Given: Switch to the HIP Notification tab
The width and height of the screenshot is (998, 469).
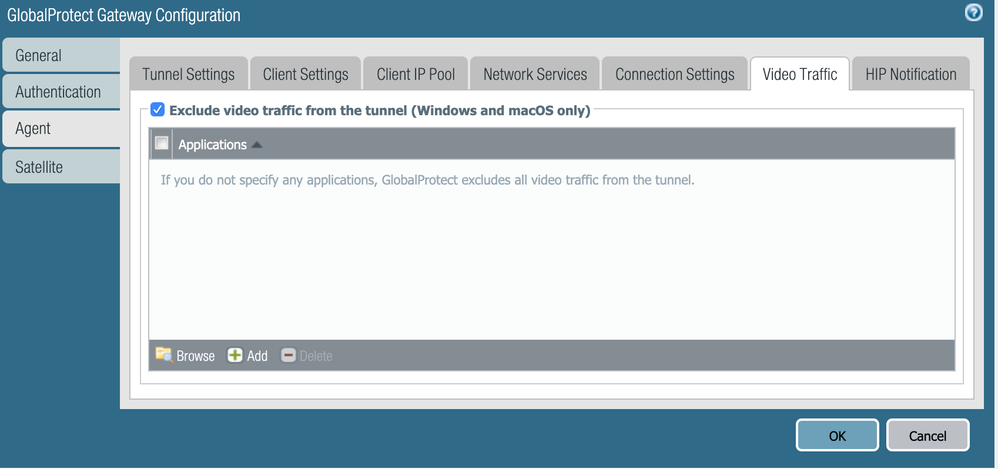Looking at the screenshot, I should (x=911, y=74).
